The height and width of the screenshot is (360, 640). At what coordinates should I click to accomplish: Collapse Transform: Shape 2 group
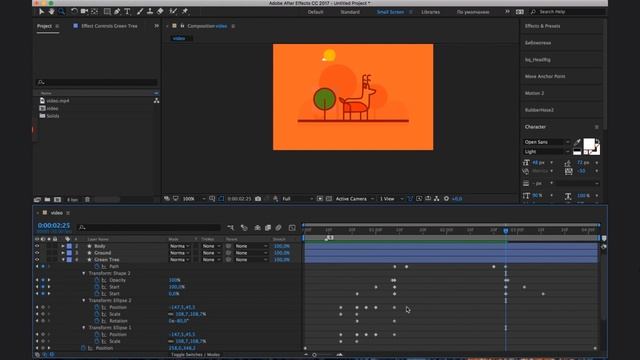pyautogui.click(x=84, y=273)
